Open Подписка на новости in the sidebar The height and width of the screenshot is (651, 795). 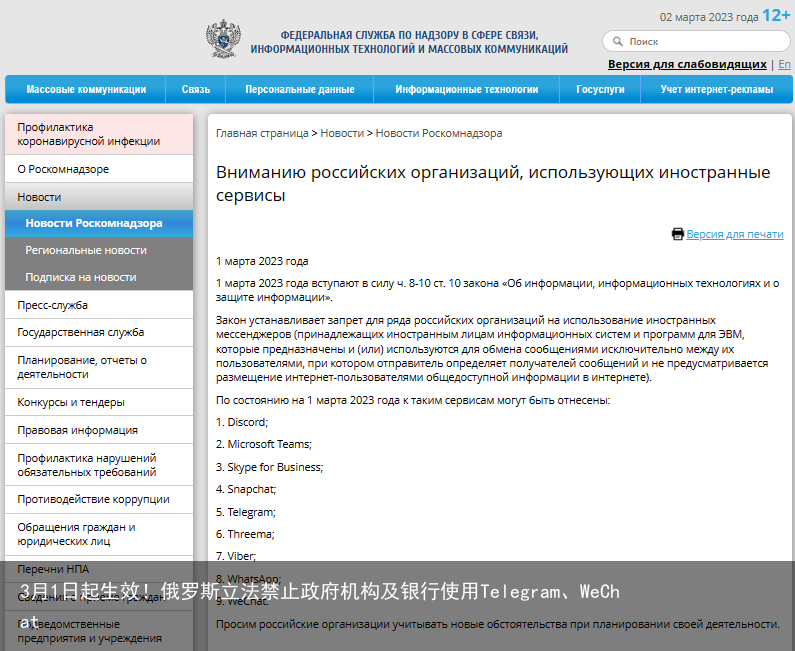[99, 277]
